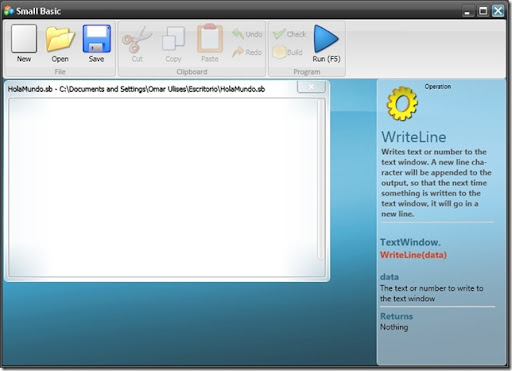Image resolution: width=512 pixels, height=371 pixels.
Task: Click inside the HolaMundo.sb code editor area
Action: 163,188
